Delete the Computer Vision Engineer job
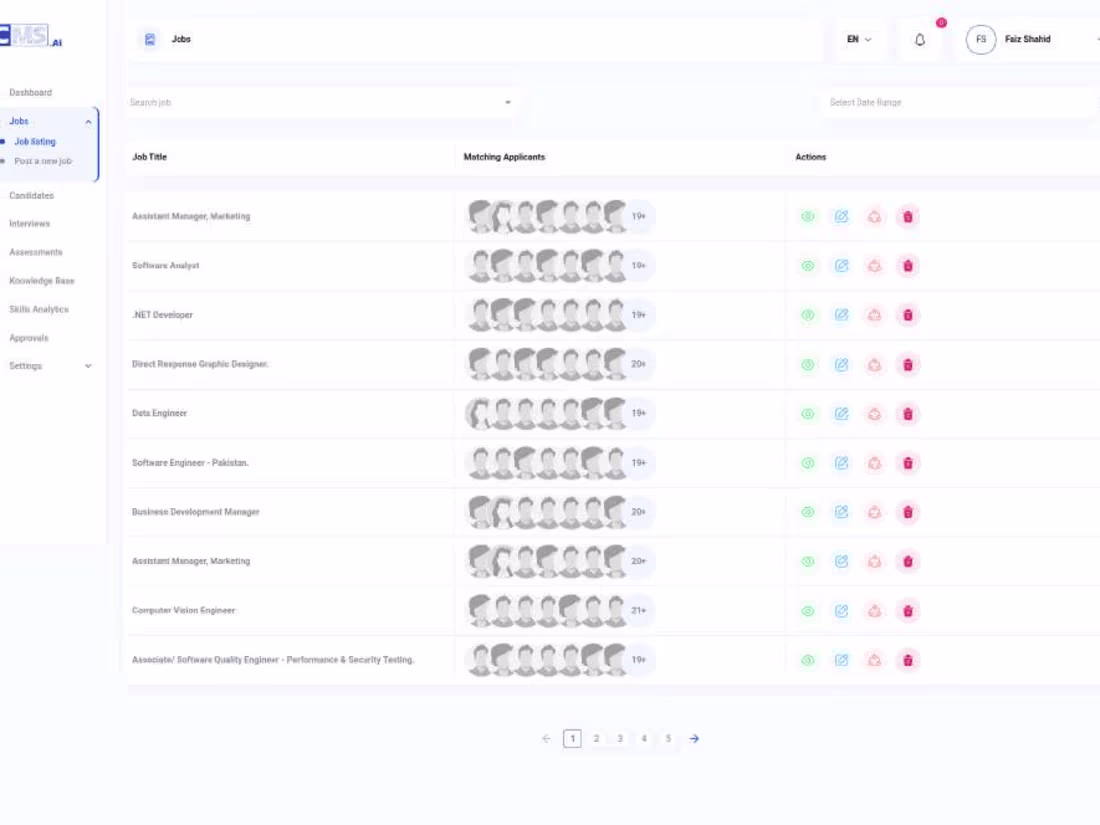The width and height of the screenshot is (1100, 825). coord(908,611)
